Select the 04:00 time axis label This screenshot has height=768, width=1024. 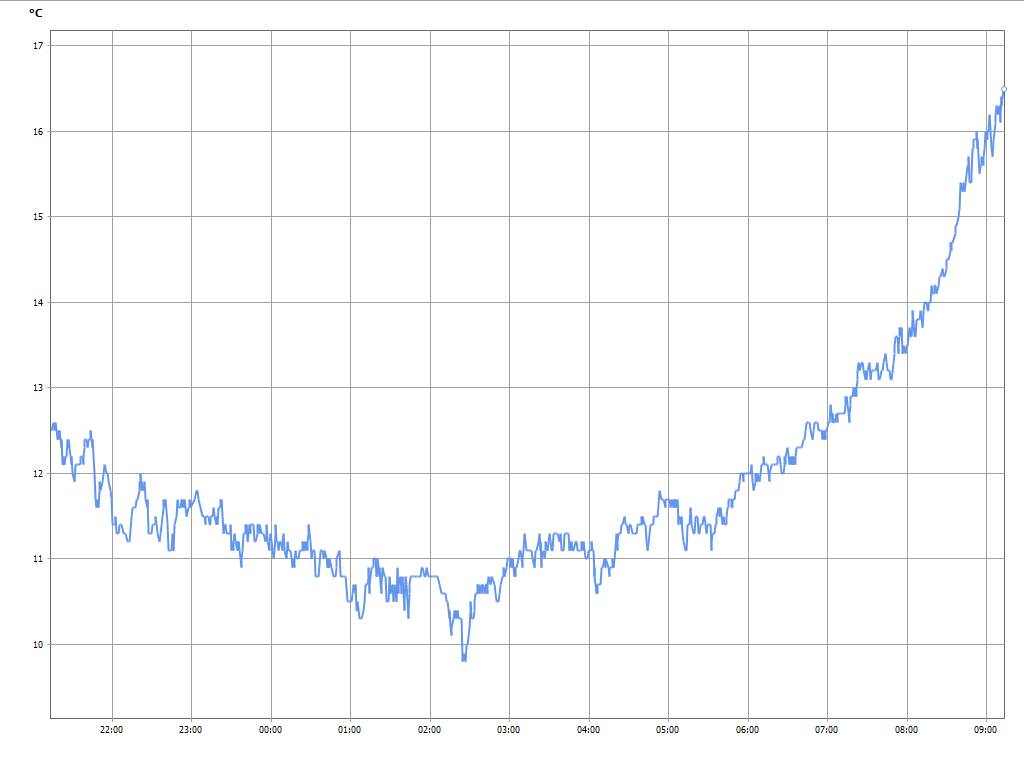pyautogui.click(x=589, y=730)
